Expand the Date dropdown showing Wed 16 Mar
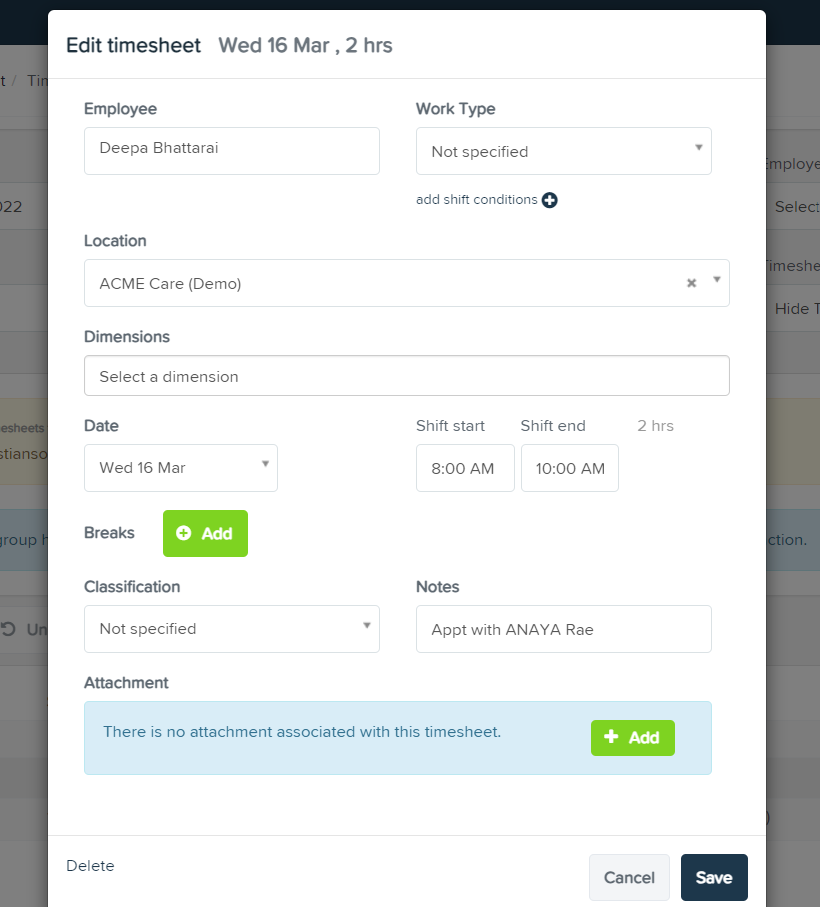This screenshot has width=820, height=907. 264,467
